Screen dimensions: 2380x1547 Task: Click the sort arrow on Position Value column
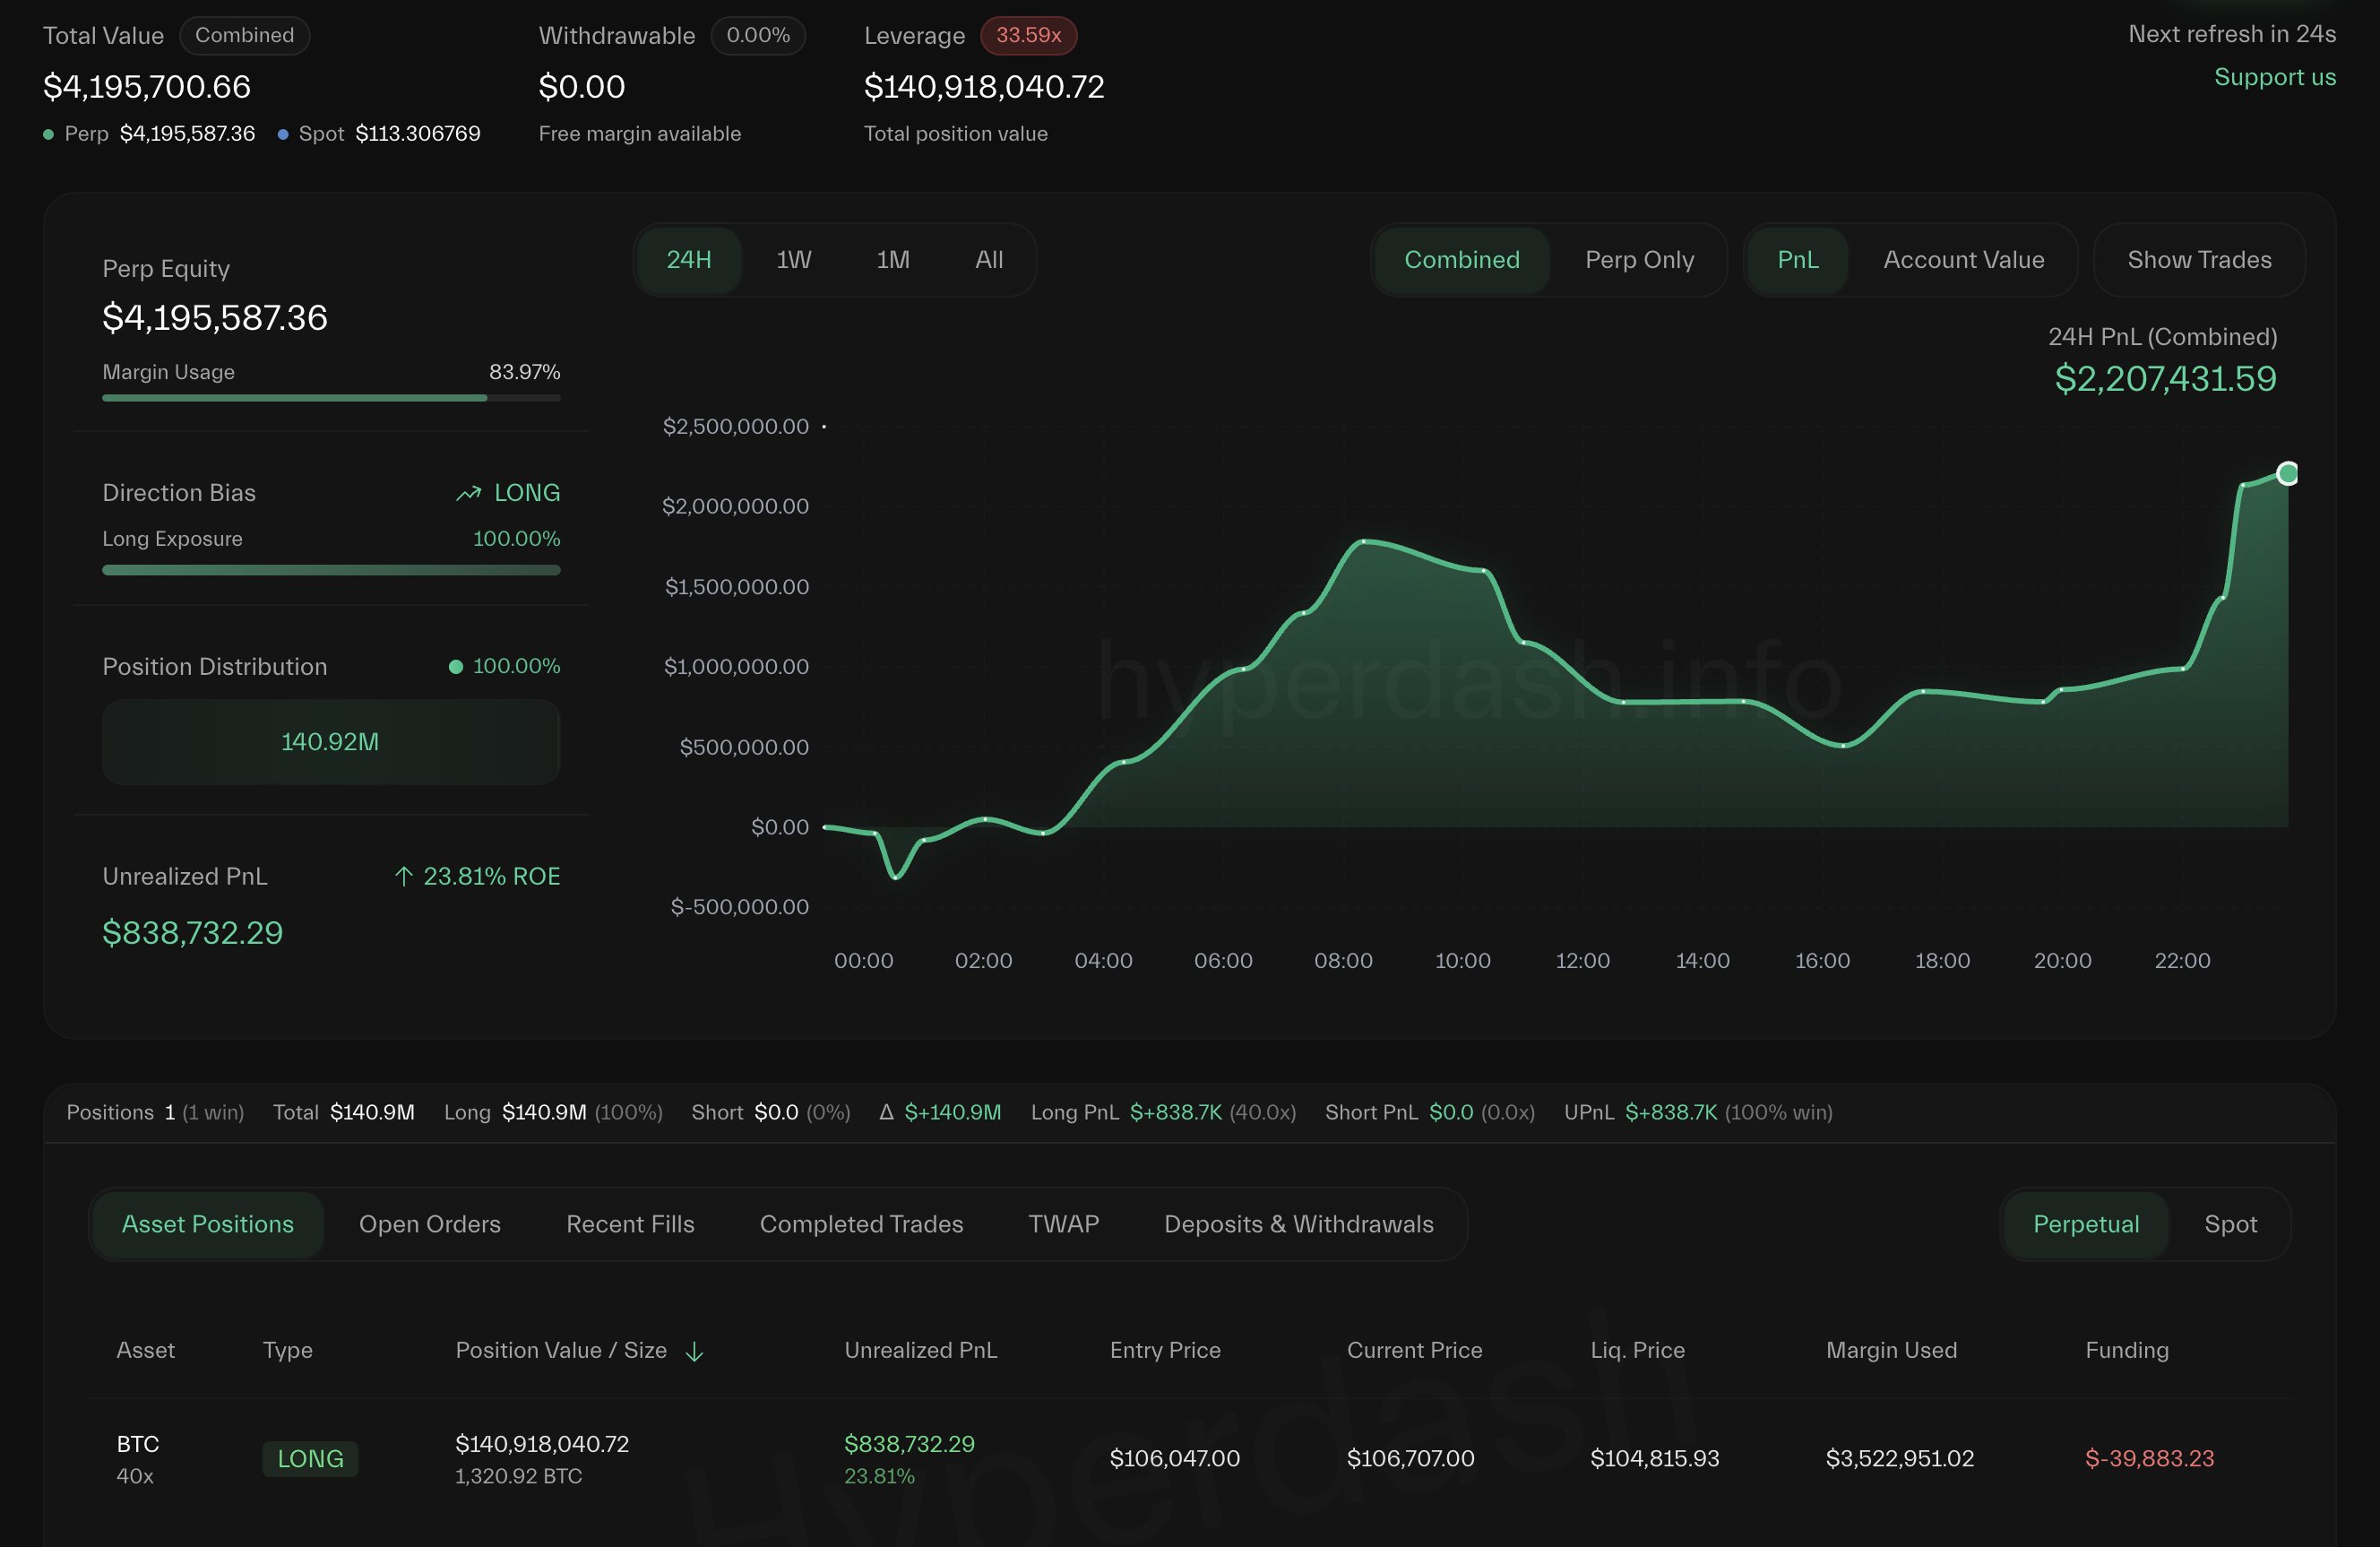[x=695, y=1352]
